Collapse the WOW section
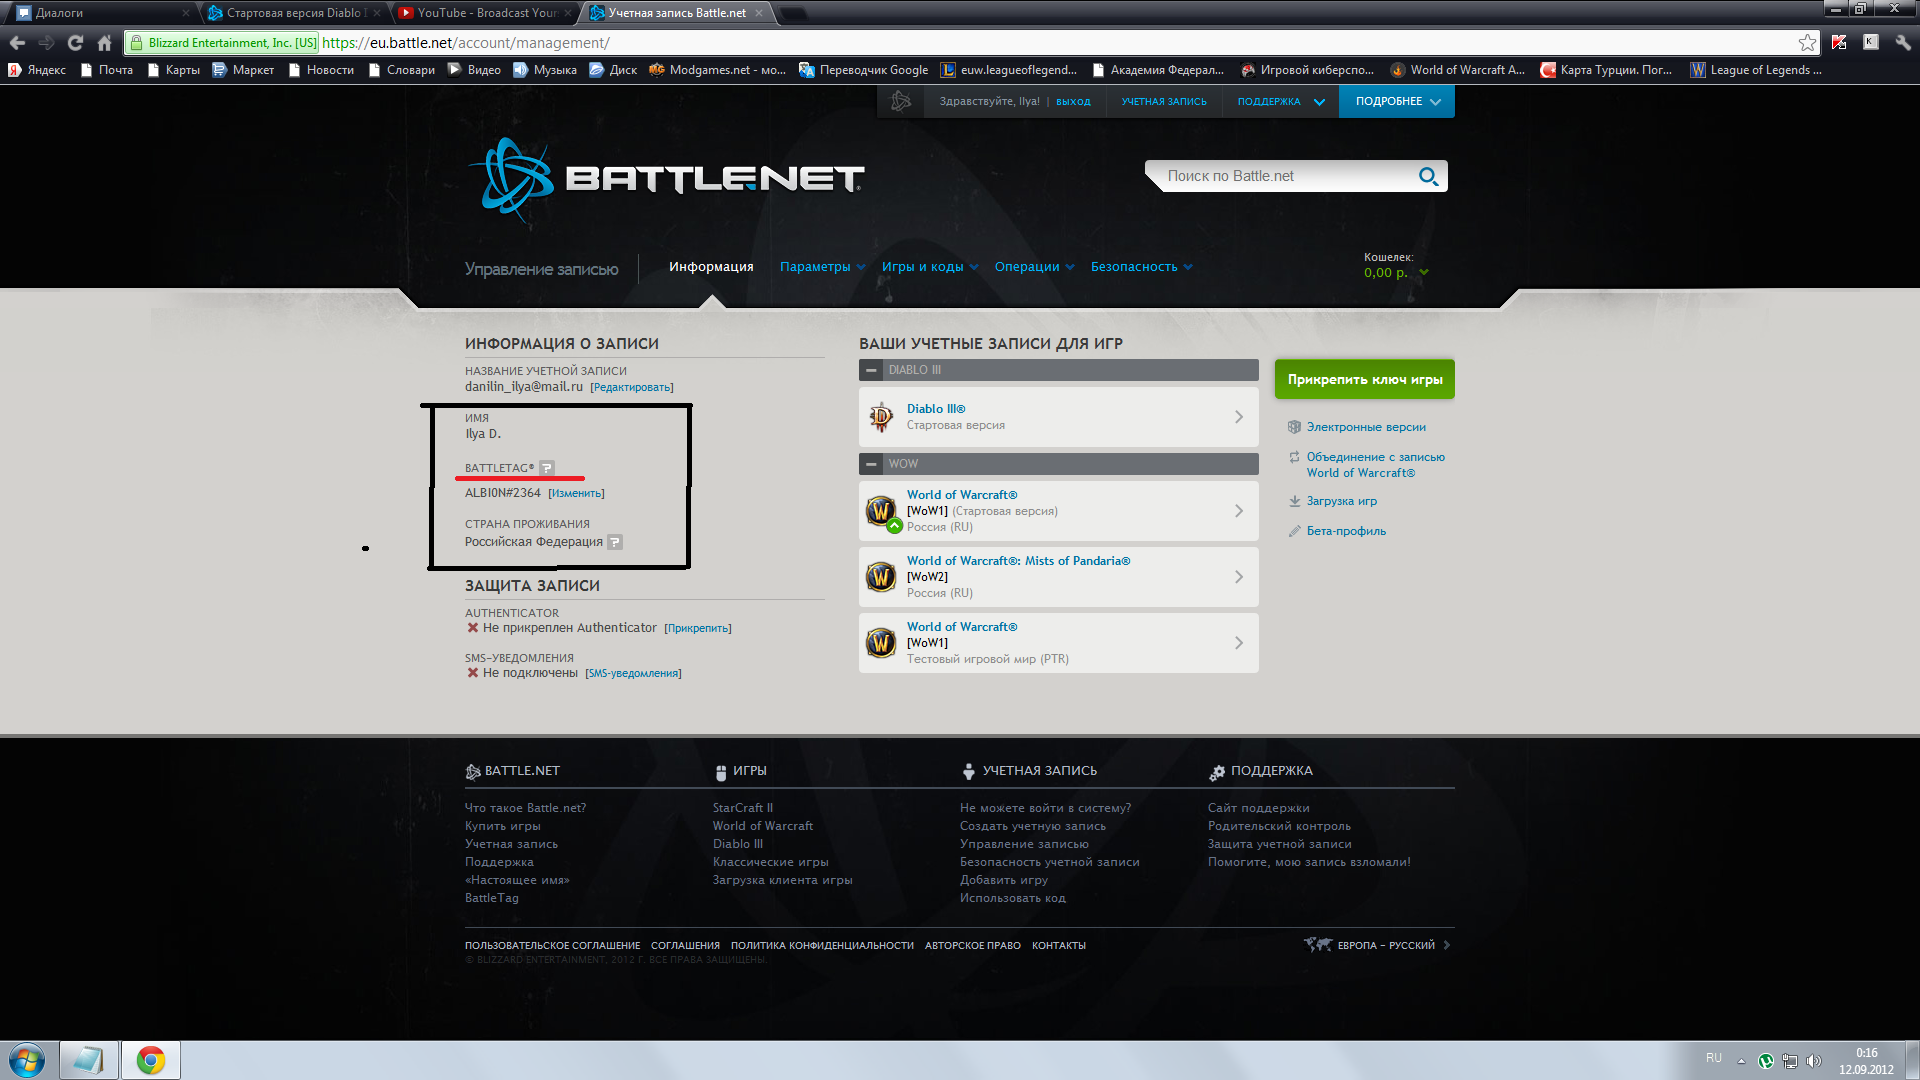The height and width of the screenshot is (1080, 1920). (872, 464)
